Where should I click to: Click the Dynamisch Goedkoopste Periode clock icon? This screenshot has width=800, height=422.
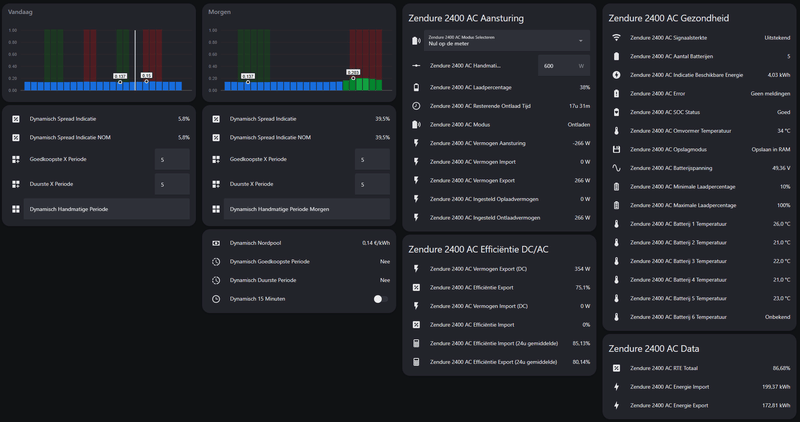point(216,262)
